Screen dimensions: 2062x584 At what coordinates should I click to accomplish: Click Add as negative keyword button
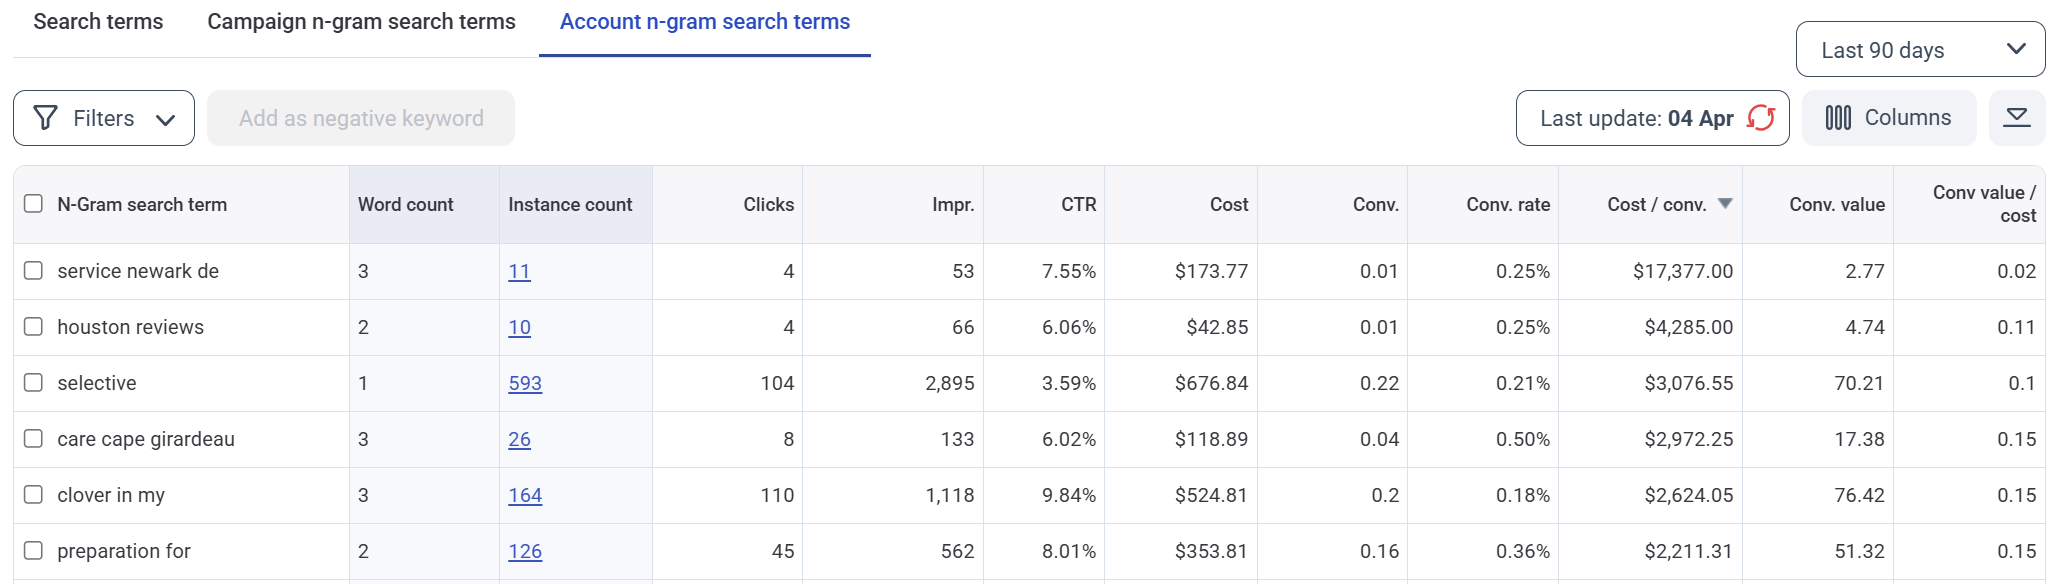coord(361,118)
